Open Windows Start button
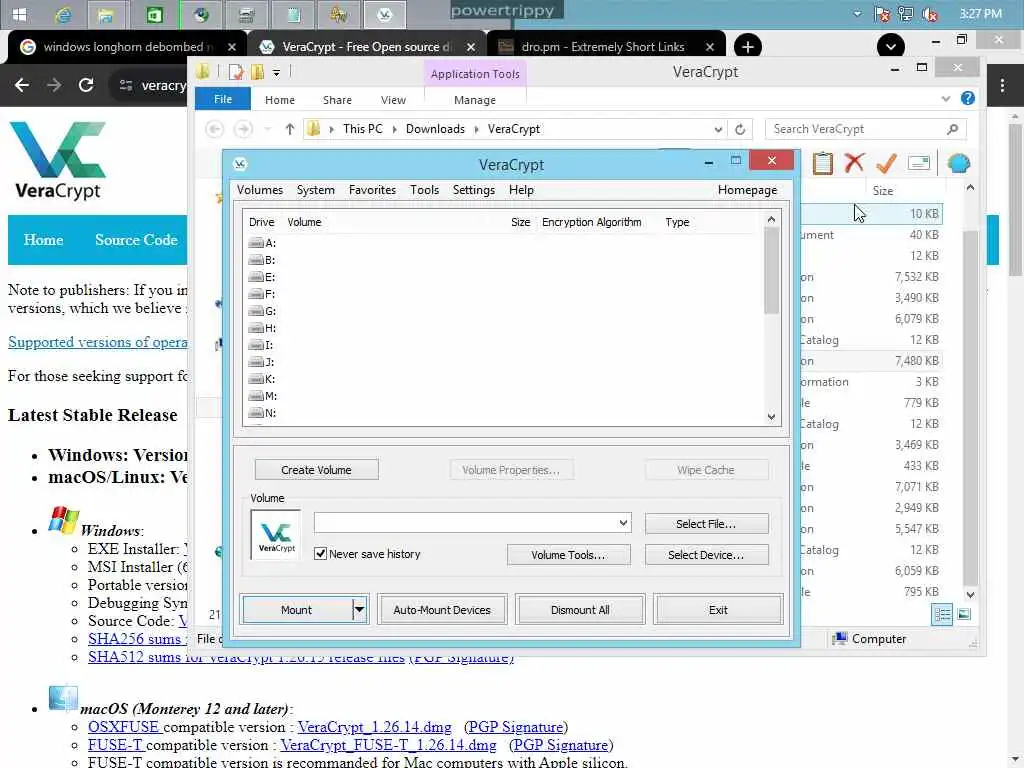Screen dimensions: 1024x768 pyautogui.click(x=20, y=14)
